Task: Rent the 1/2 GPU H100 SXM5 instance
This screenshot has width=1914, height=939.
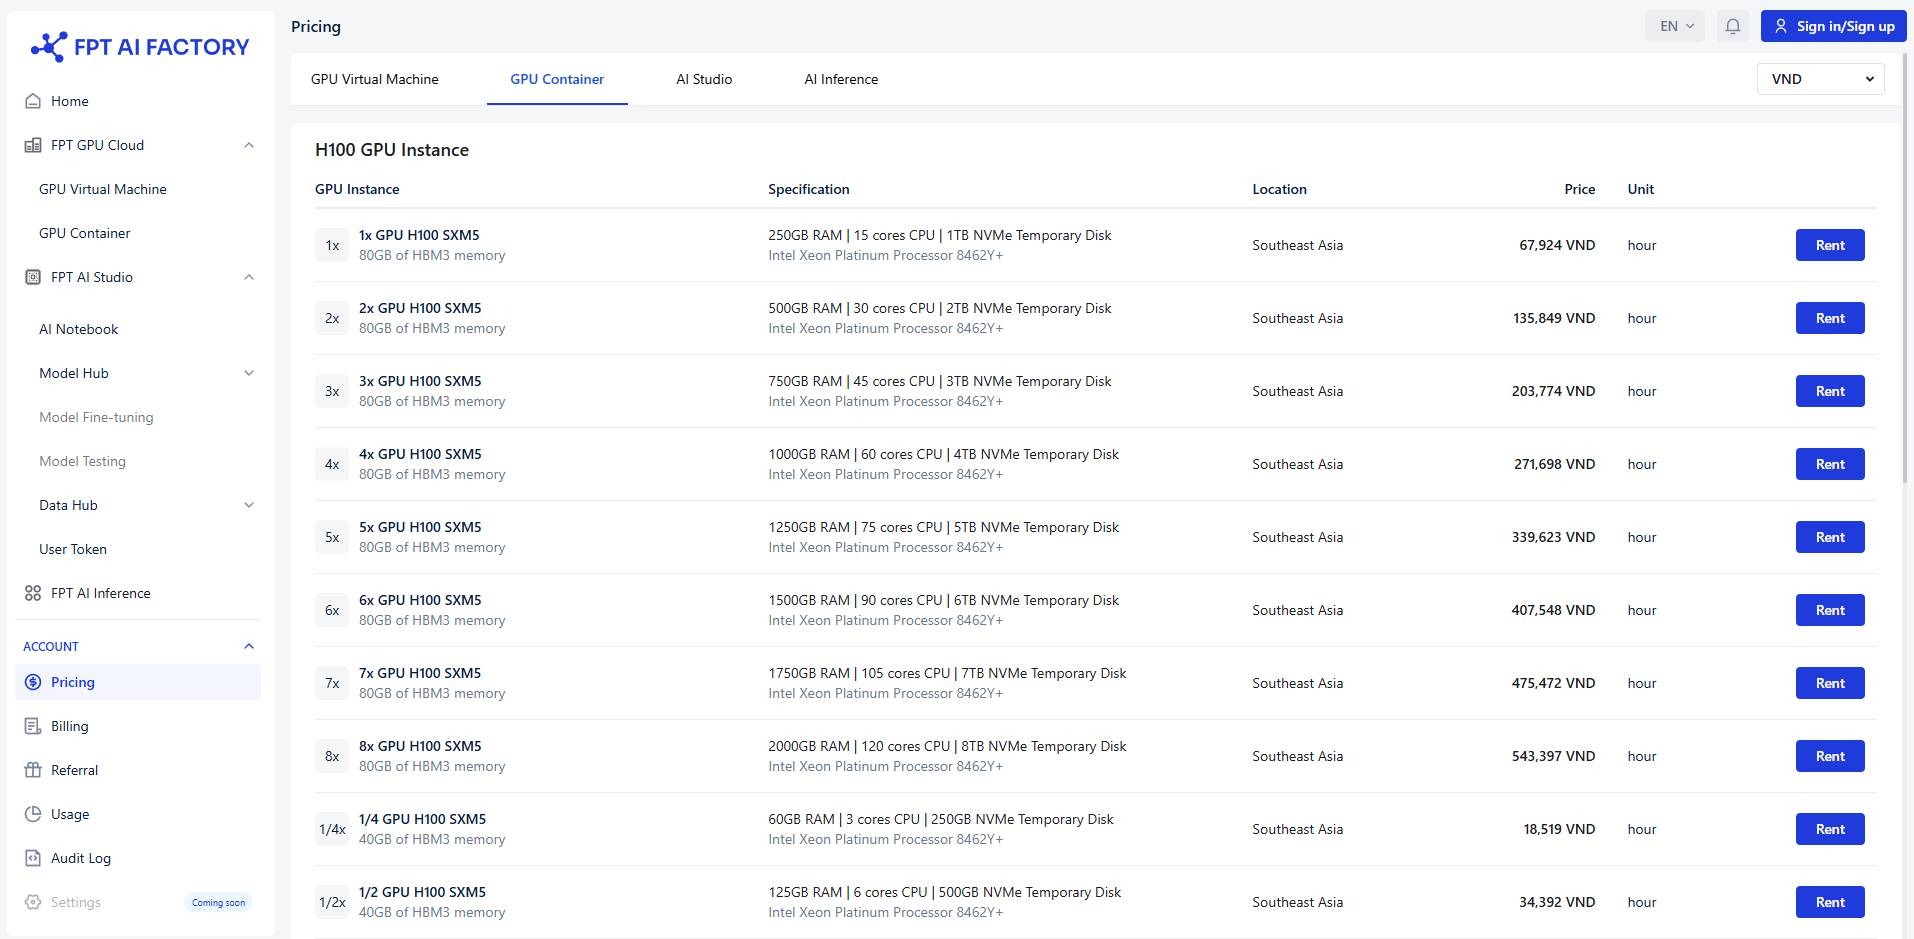Action: [1830, 902]
